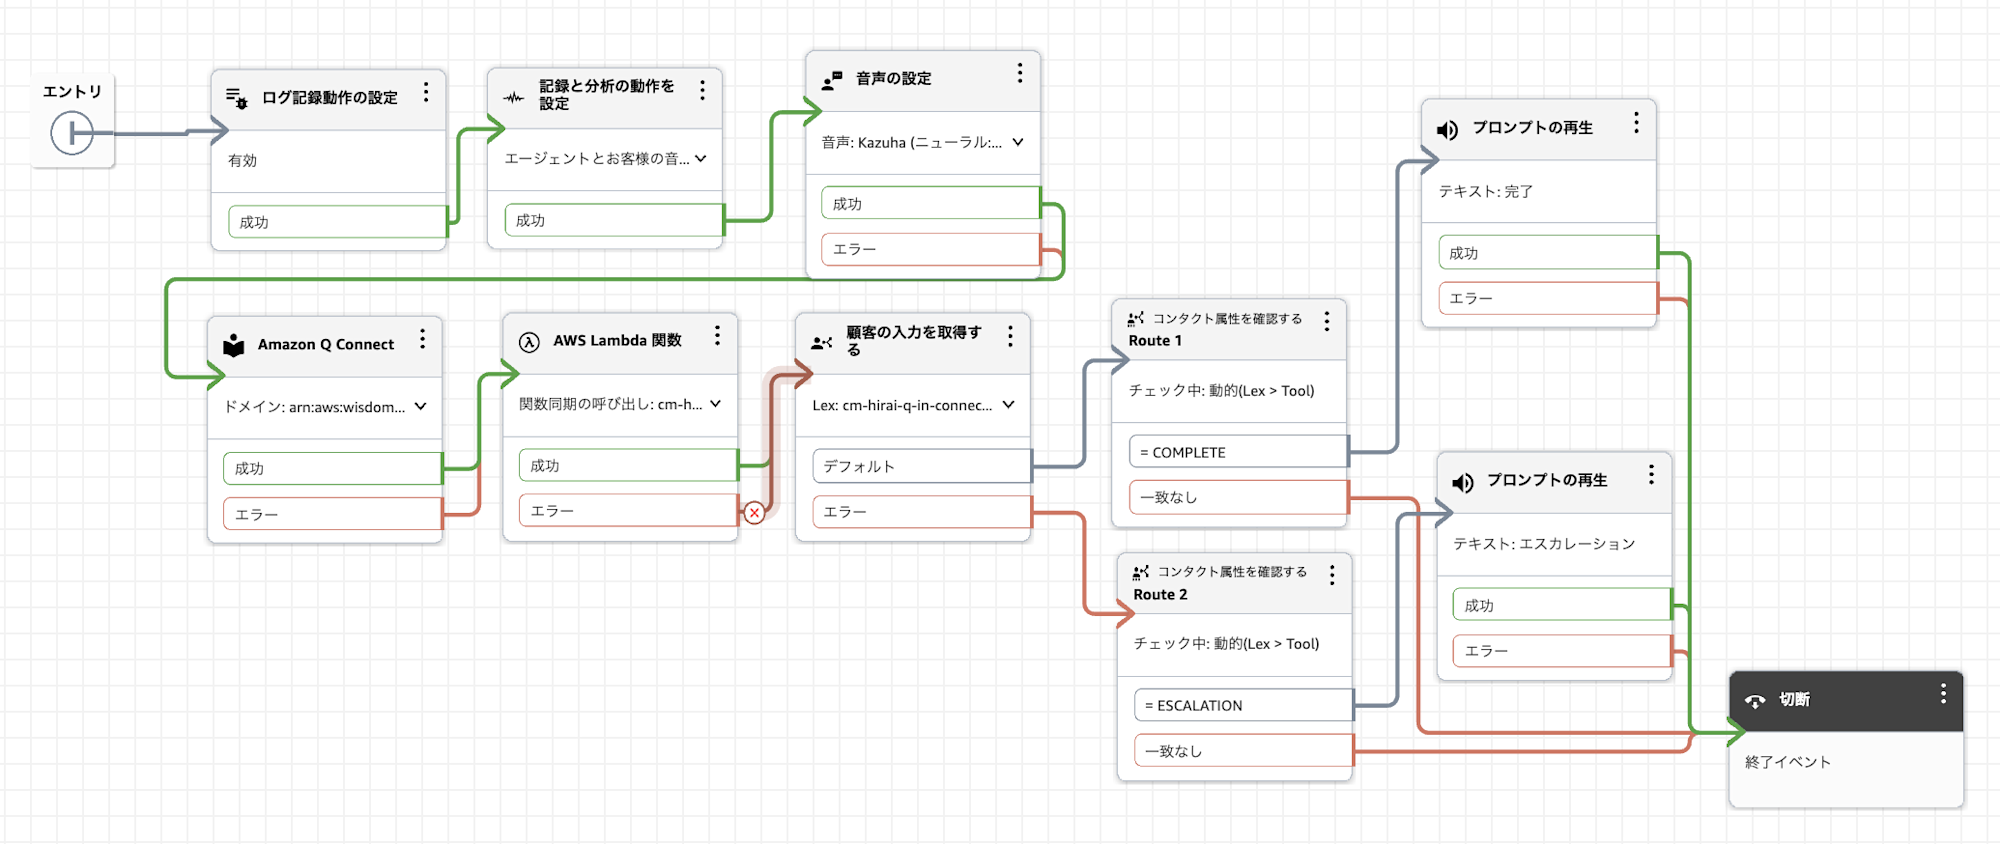Click the speaker icon of テキスト: 完了 prompt
2000x844 pixels.
pyautogui.click(x=1447, y=130)
